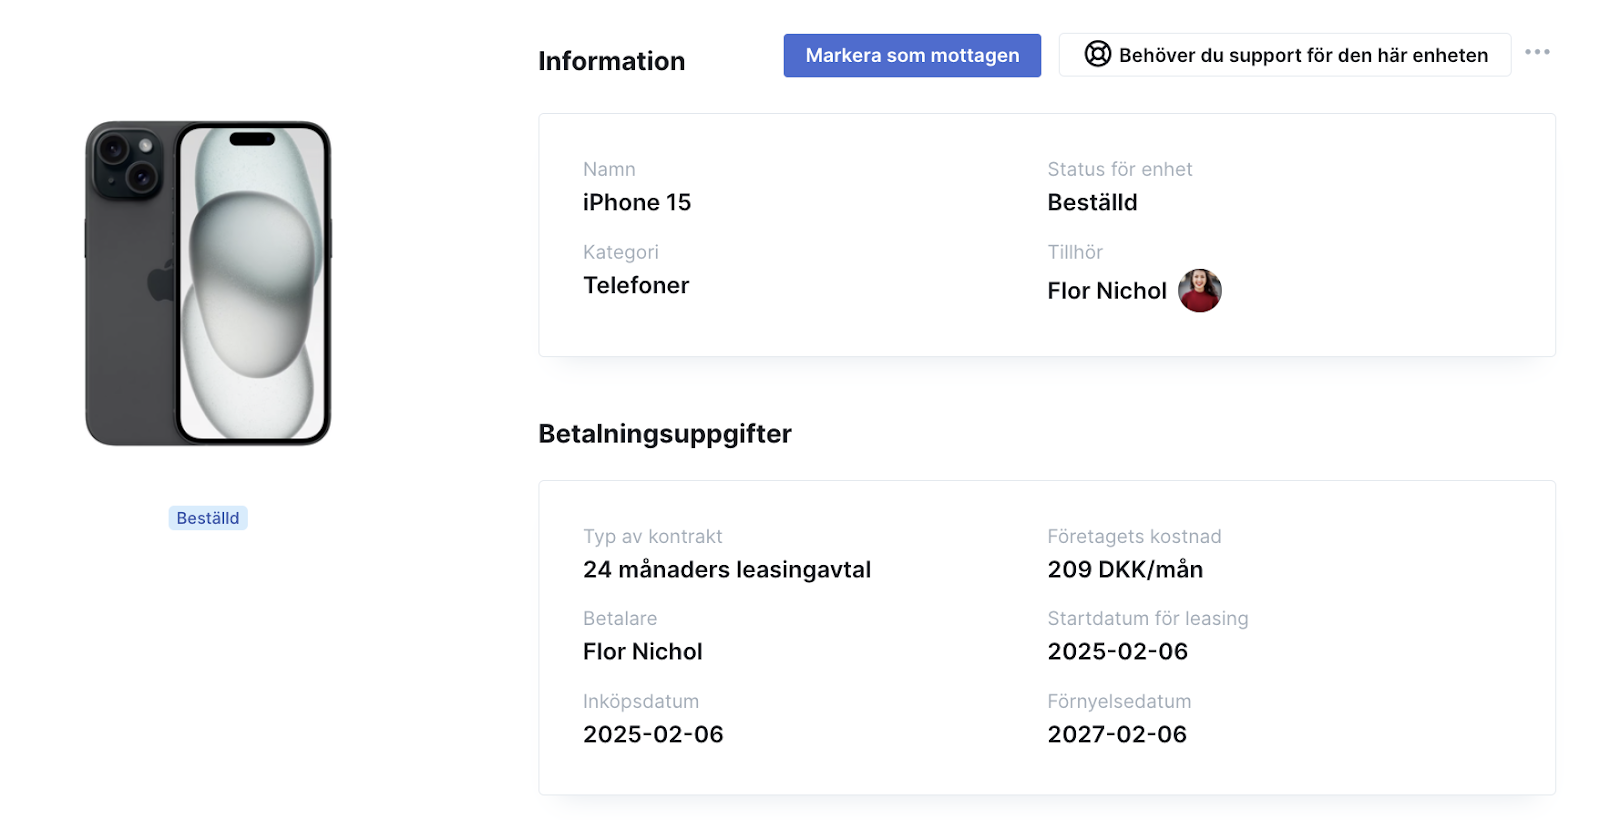Viewport: 1600px width, 820px height.
Task: Open the three-dot more options menu
Action: pos(1537,52)
